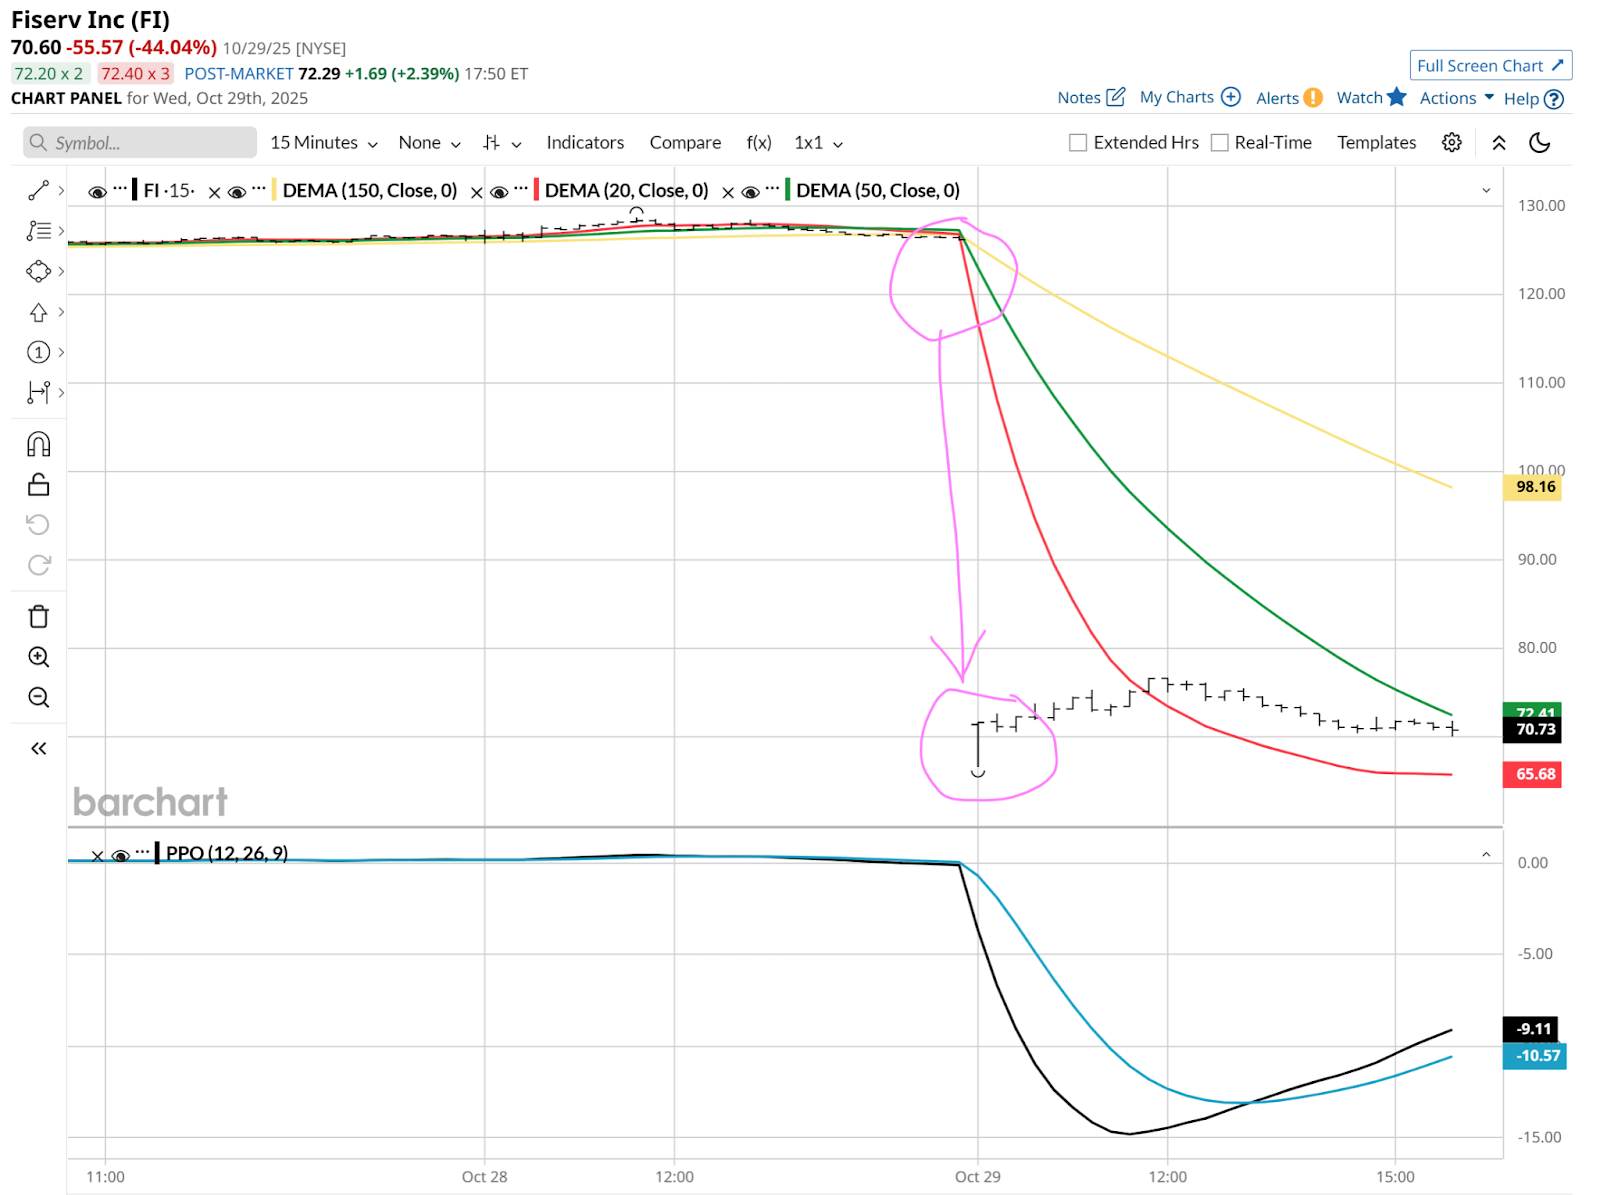Collapse the drawing tools sidebar

pos(38,748)
